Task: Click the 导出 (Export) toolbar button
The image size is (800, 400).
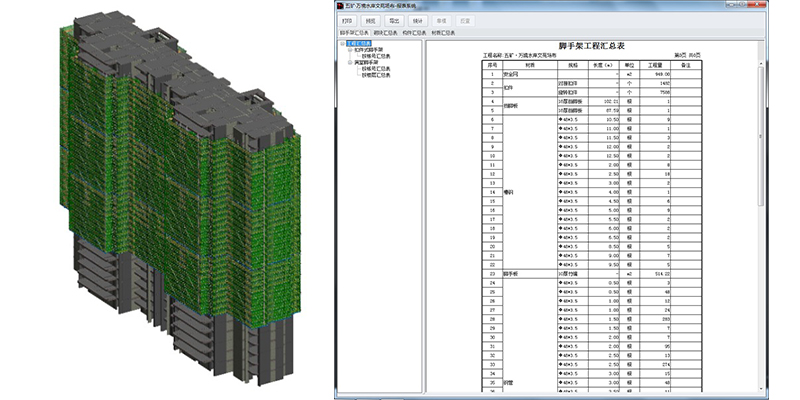Action: coord(394,21)
